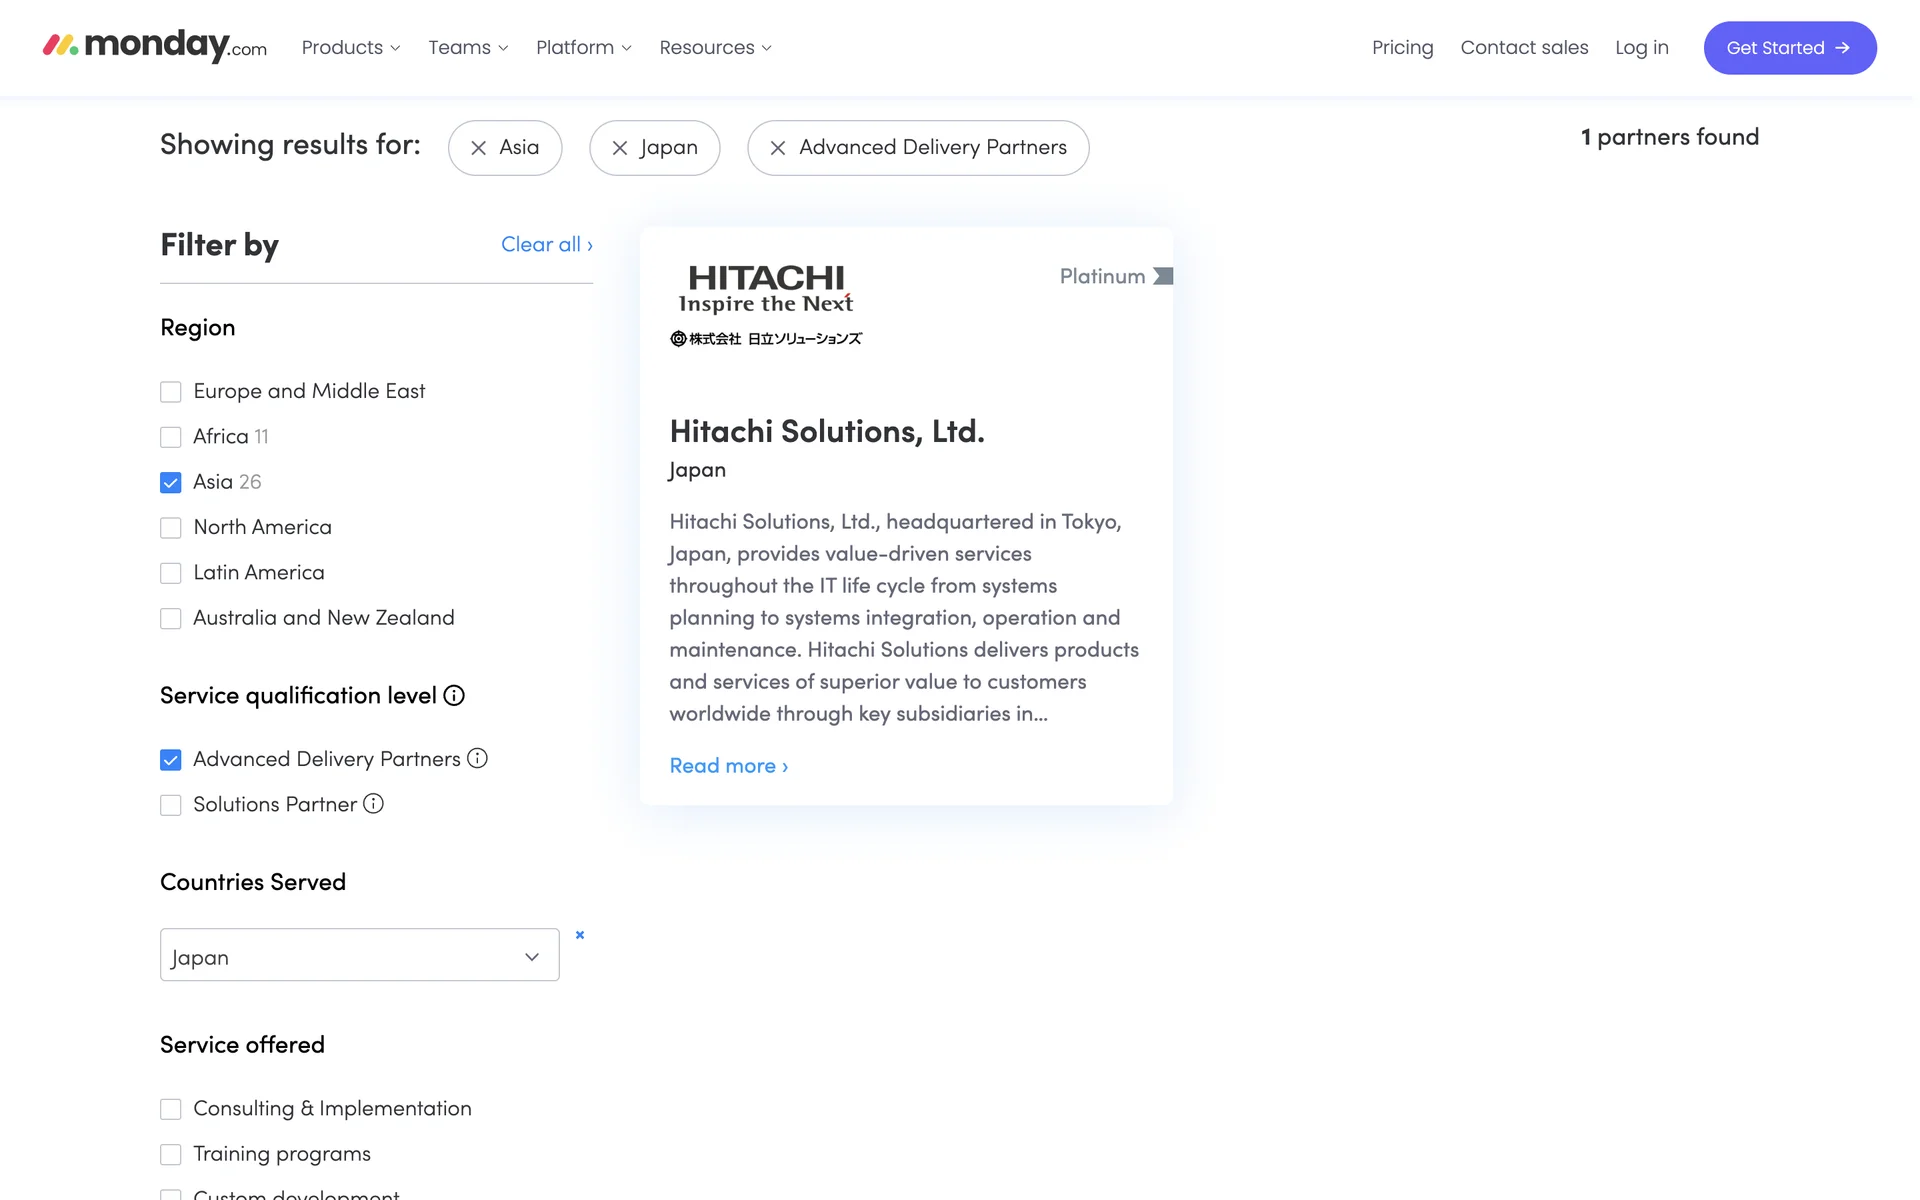Click the monday.com logo
Viewport: 1920px width, 1200px height.
tap(155, 46)
